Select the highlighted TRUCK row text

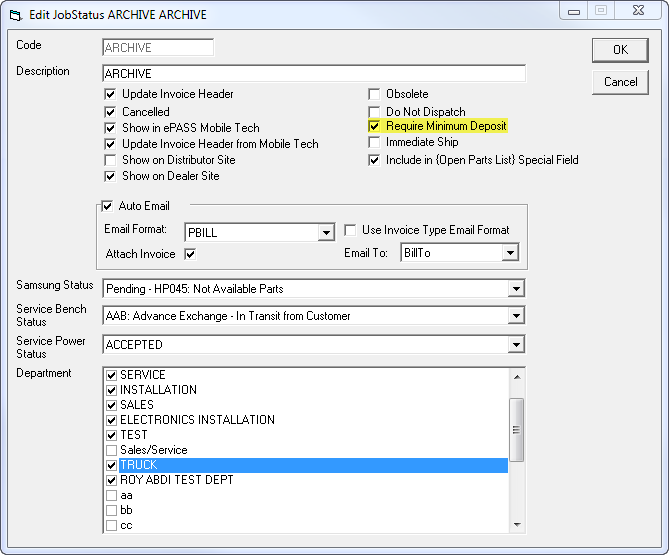click(x=139, y=465)
